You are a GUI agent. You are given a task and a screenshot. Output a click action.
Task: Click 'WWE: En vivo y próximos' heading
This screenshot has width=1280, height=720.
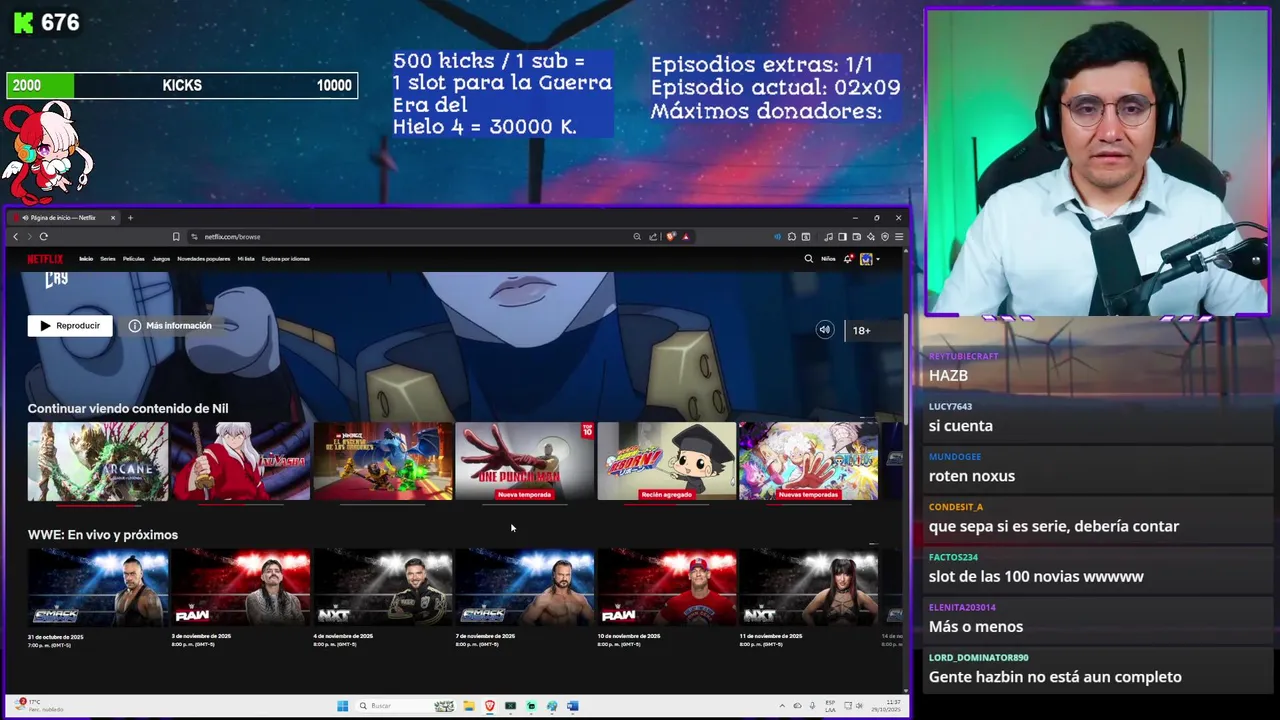[103, 535]
